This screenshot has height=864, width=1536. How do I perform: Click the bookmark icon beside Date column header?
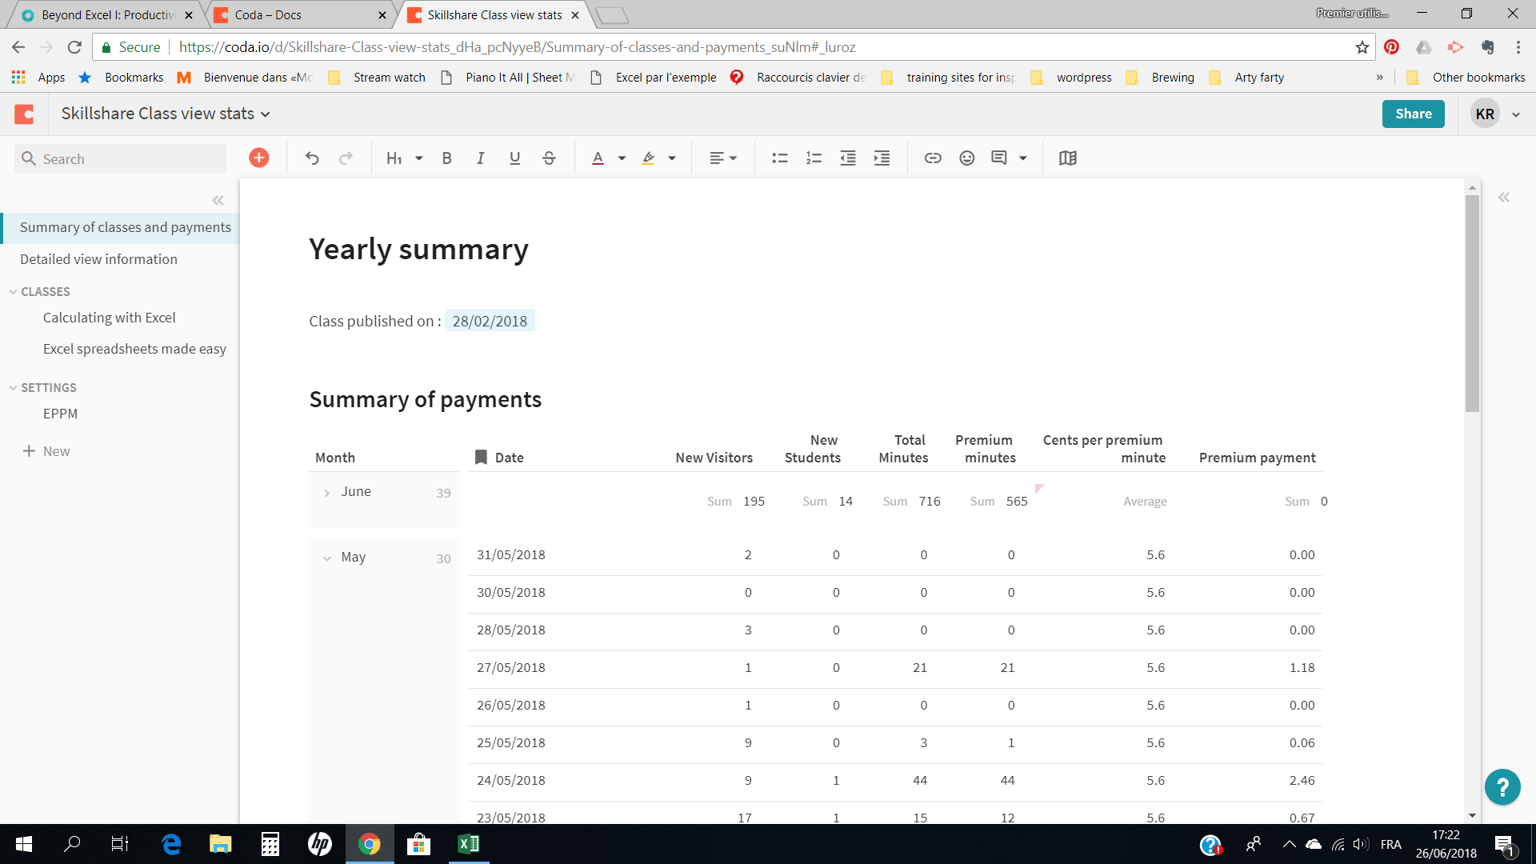(481, 457)
